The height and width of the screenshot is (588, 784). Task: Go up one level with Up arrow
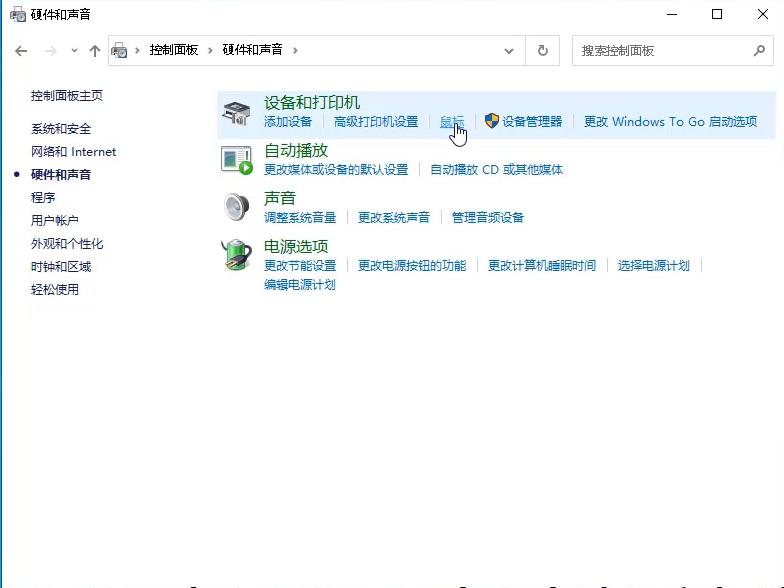pos(95,50)
